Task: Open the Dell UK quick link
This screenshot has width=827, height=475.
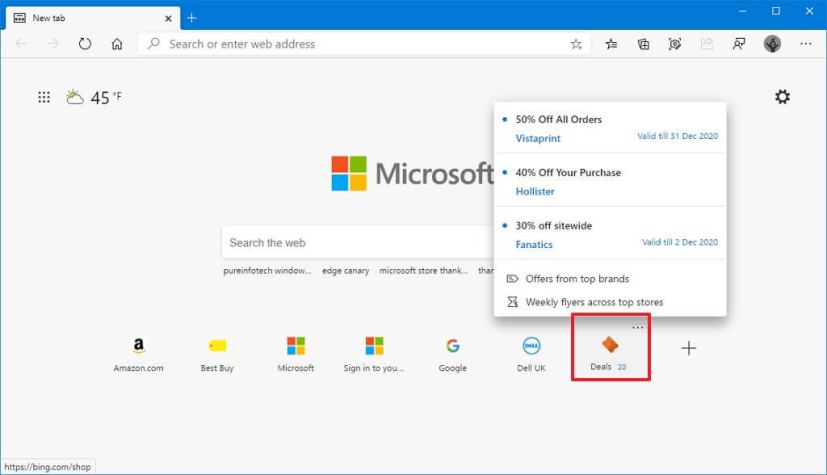Action: click(x=531, y=354)
